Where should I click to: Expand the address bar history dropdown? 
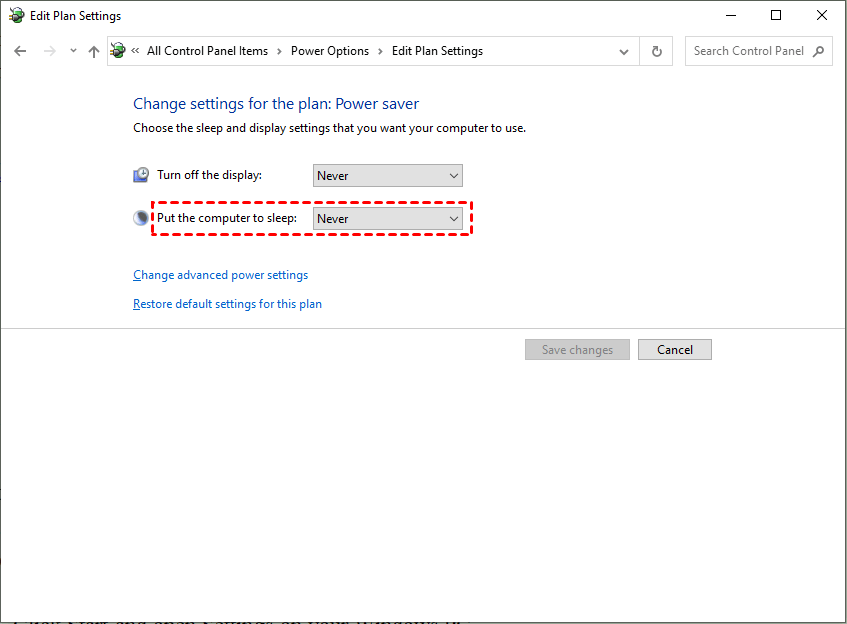coord(625,51)
